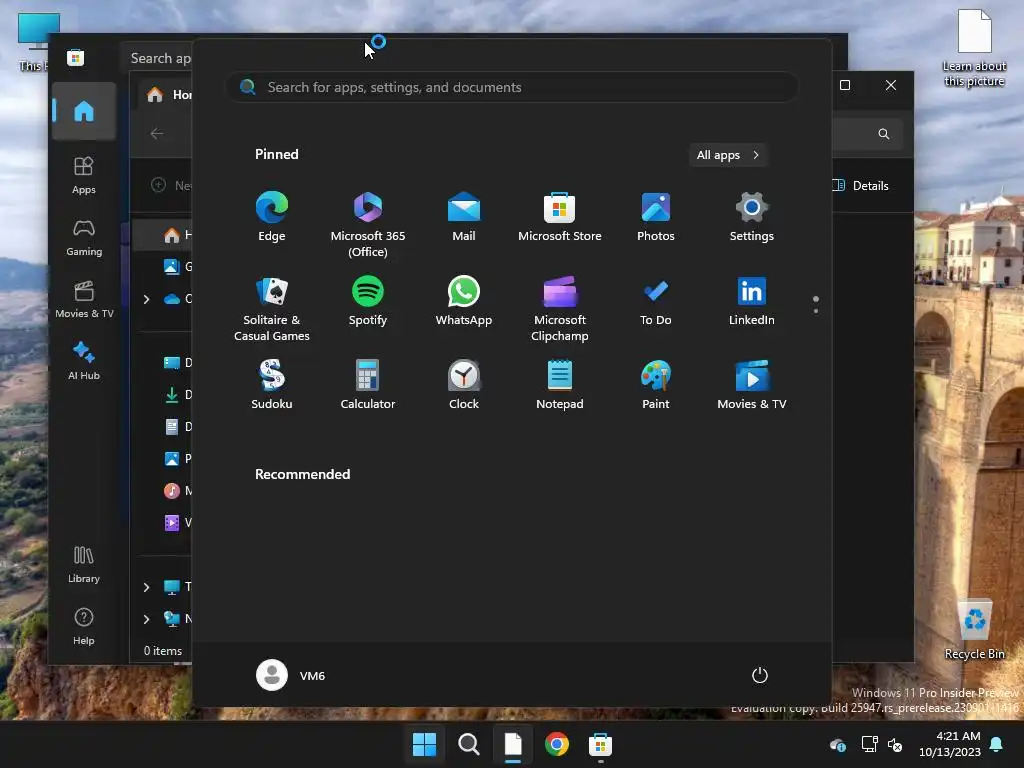The height and width of the screenshot is (768, 1024).
Task: Open AI Hub in Microsoft Store
Action: tap(84, 360)
